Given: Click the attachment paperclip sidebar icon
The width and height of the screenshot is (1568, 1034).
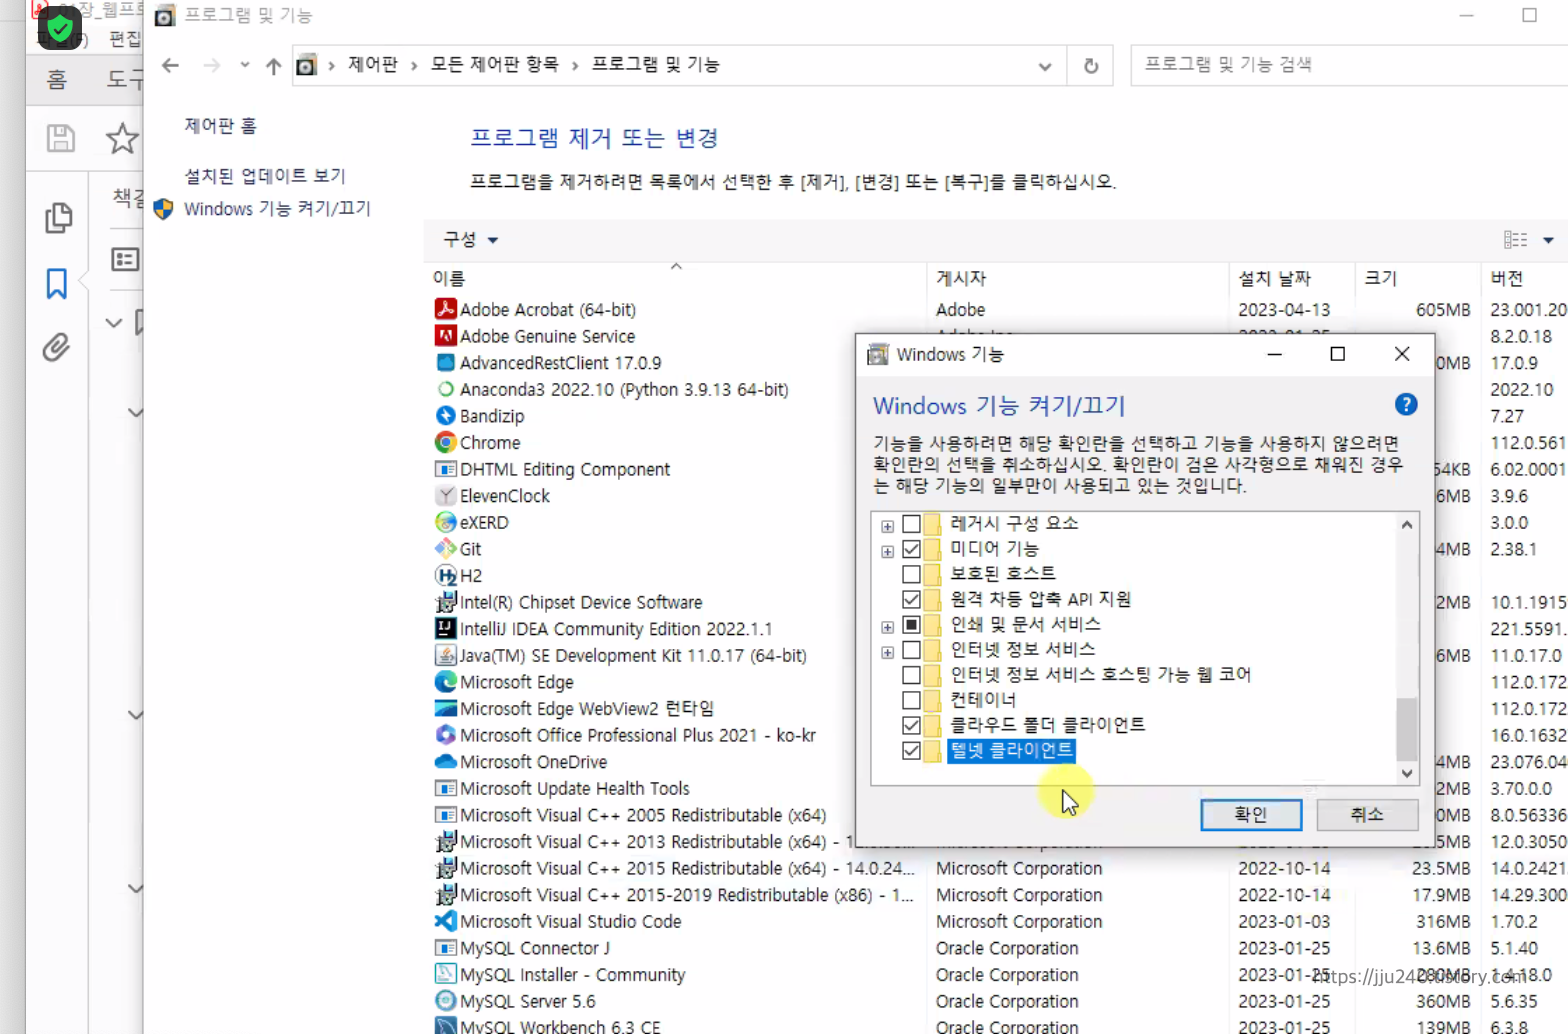Looking at the screenshot, I should tap(56, 347).
